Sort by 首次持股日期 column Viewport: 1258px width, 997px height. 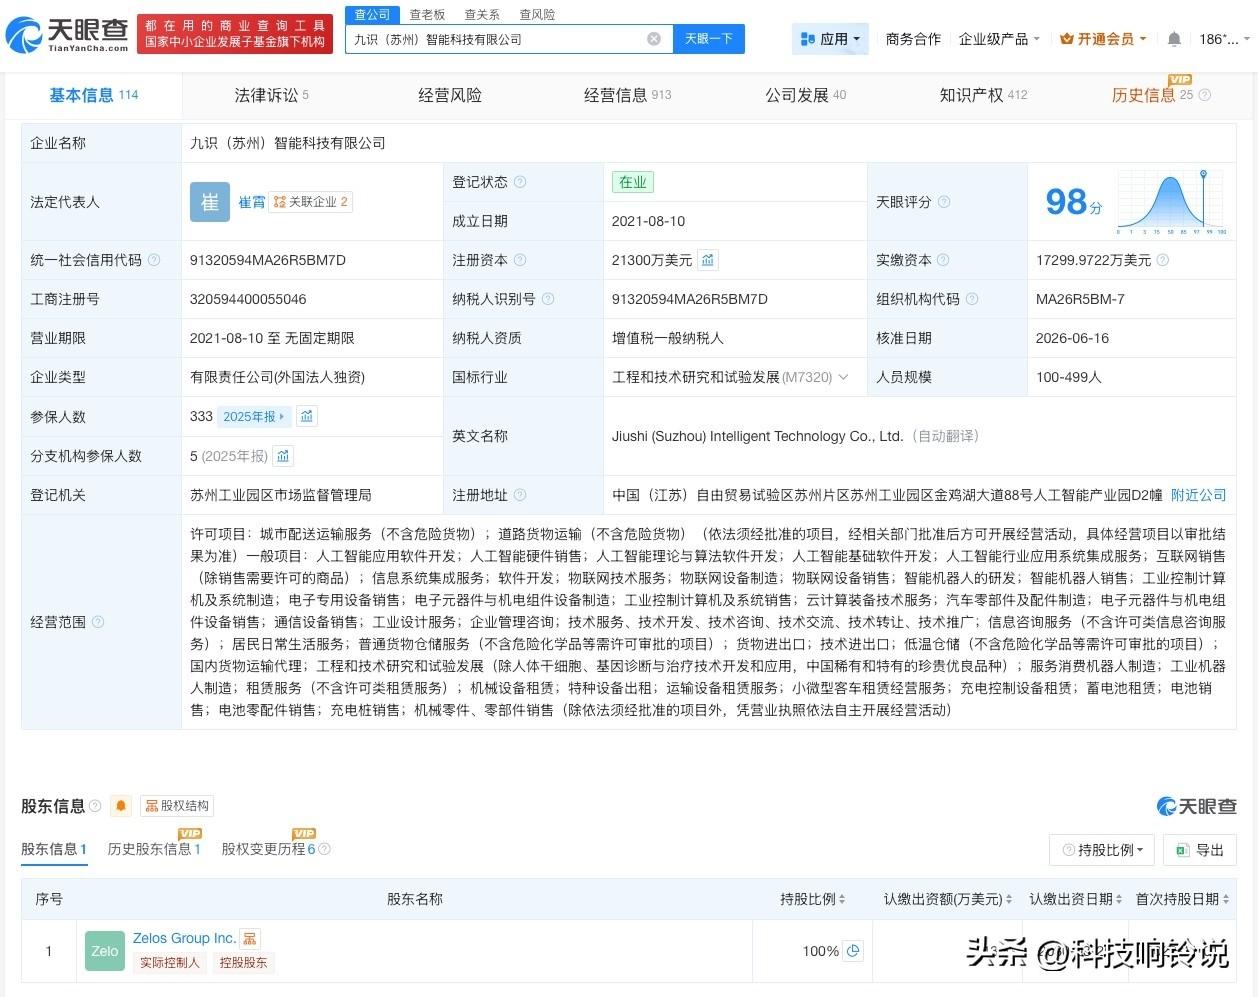[1181, 899]
